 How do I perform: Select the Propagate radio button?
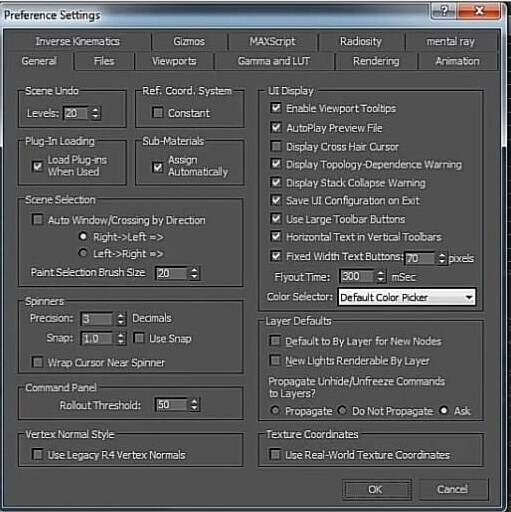click(275, 410)
